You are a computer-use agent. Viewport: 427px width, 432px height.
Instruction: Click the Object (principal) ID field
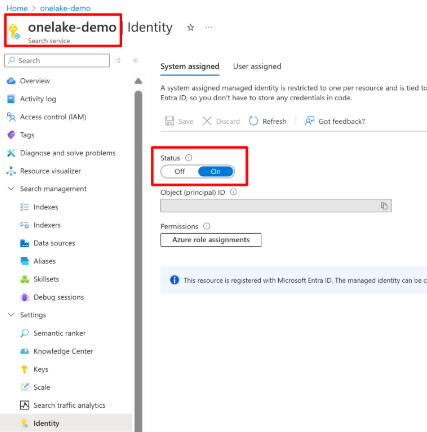point(276,206)
